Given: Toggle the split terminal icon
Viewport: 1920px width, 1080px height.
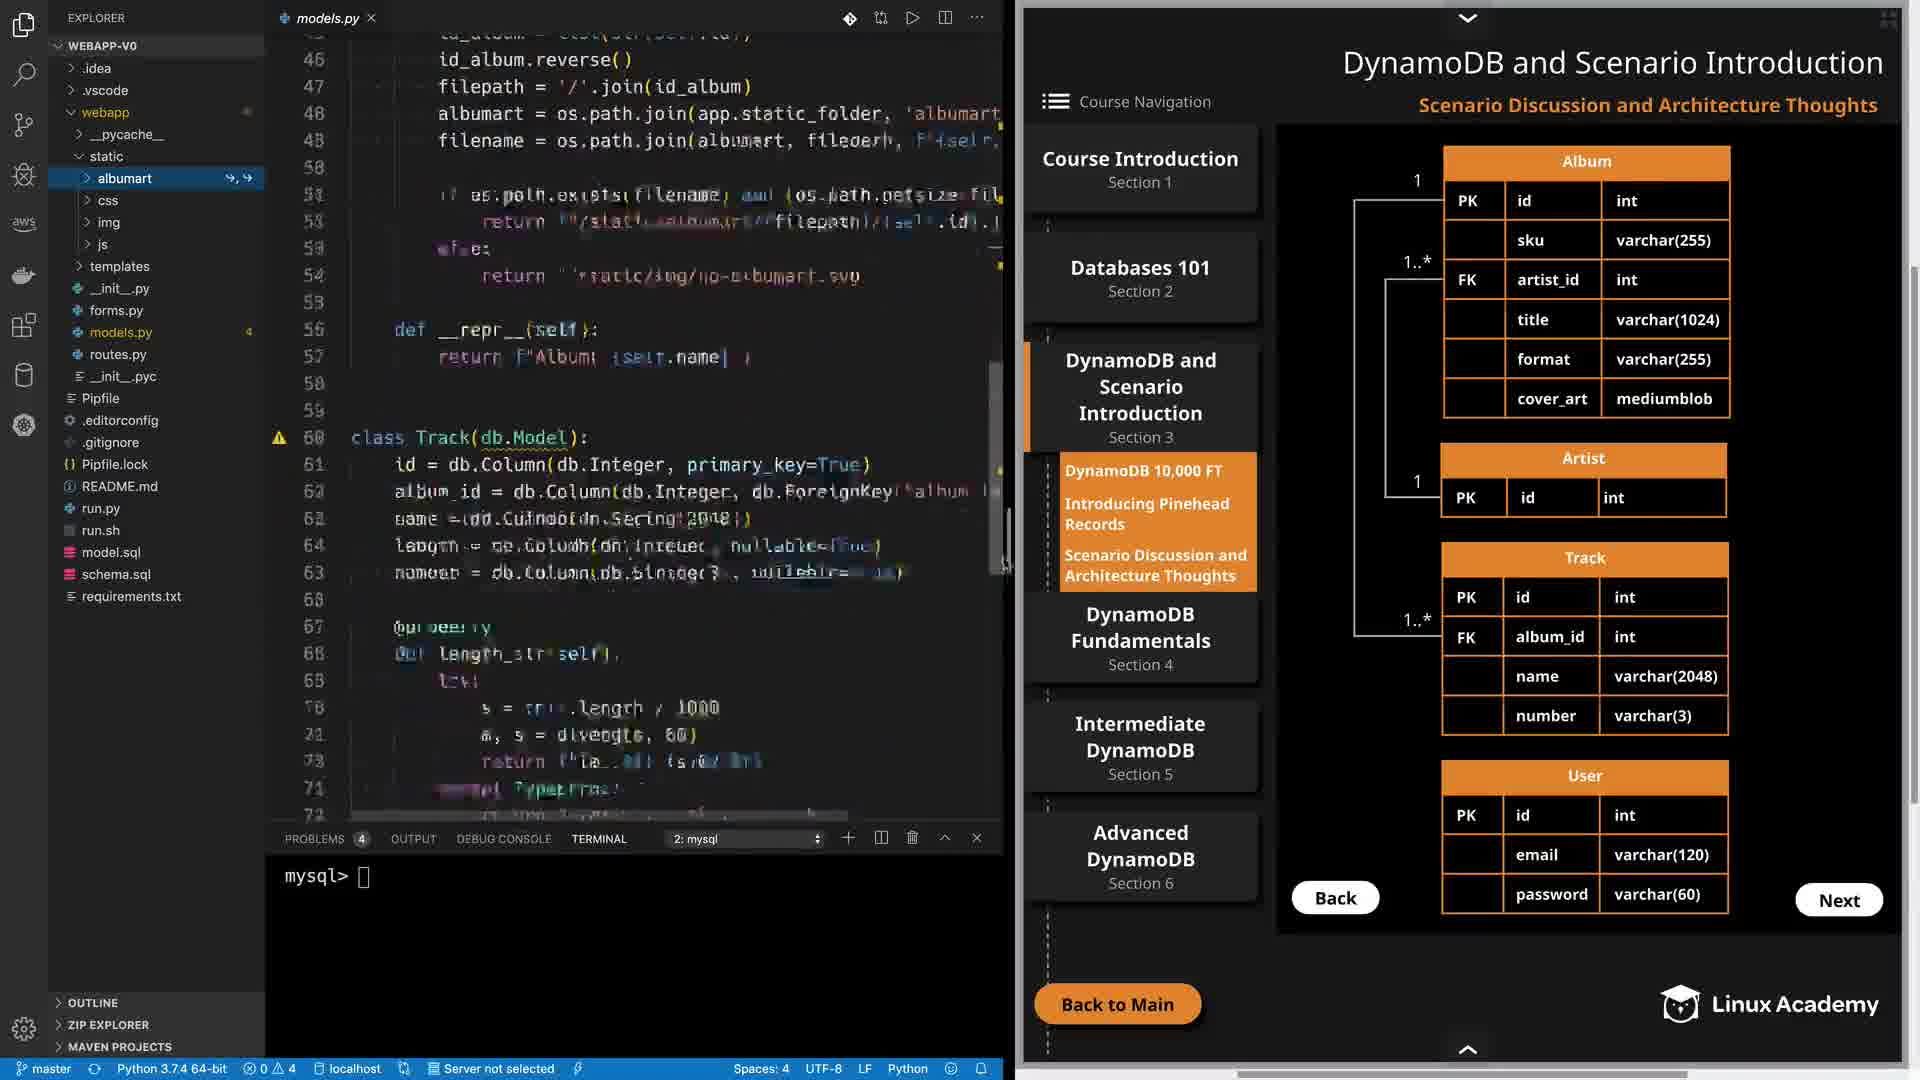Looking at the screenshot, I should pos(881,838).
